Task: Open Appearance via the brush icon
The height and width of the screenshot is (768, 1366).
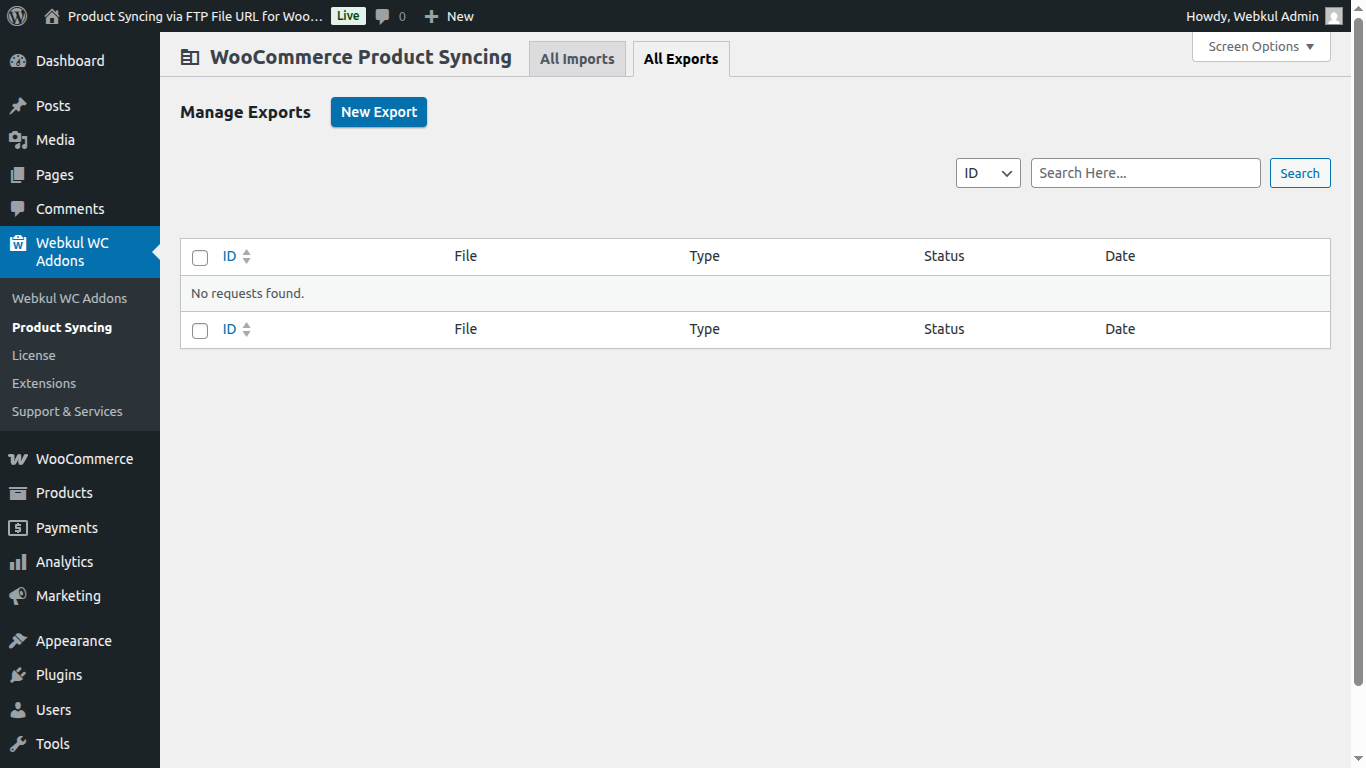Action: click(x=18, y=640)
